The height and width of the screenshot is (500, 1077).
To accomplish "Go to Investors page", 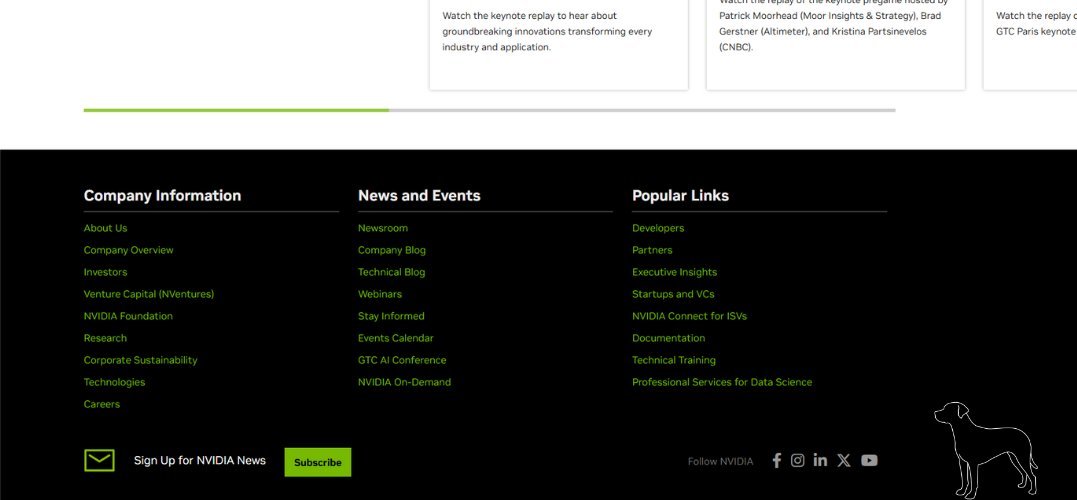I will pyautogui.click(x=105, y=272).
